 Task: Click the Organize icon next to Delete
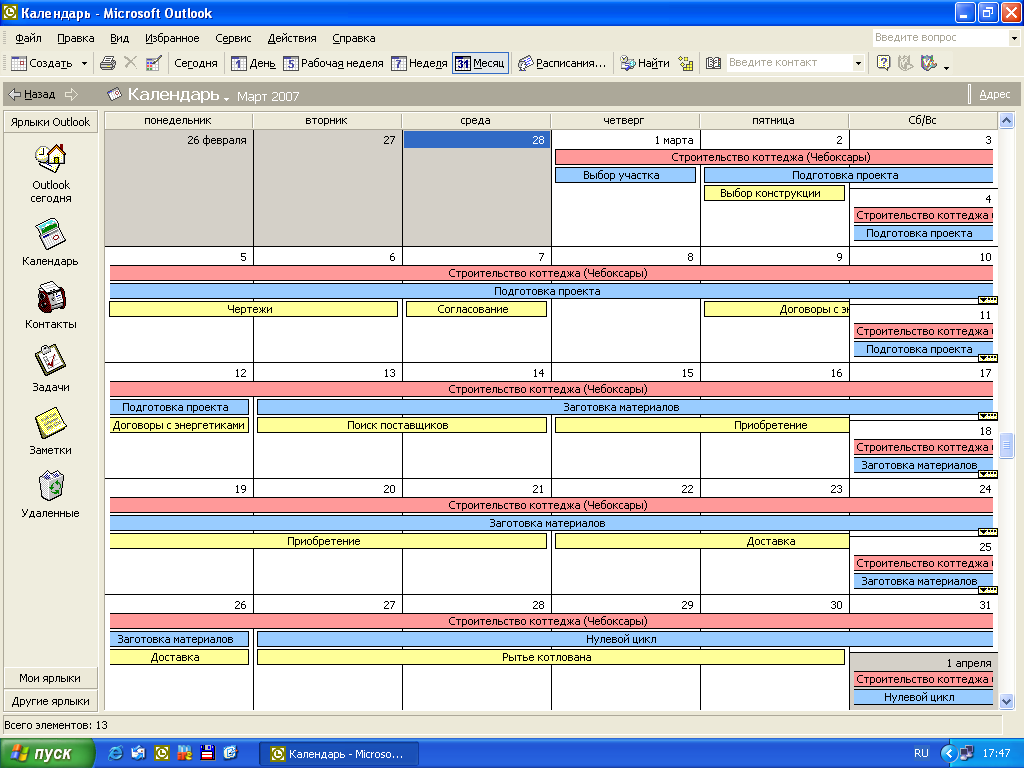coord(154,63)
